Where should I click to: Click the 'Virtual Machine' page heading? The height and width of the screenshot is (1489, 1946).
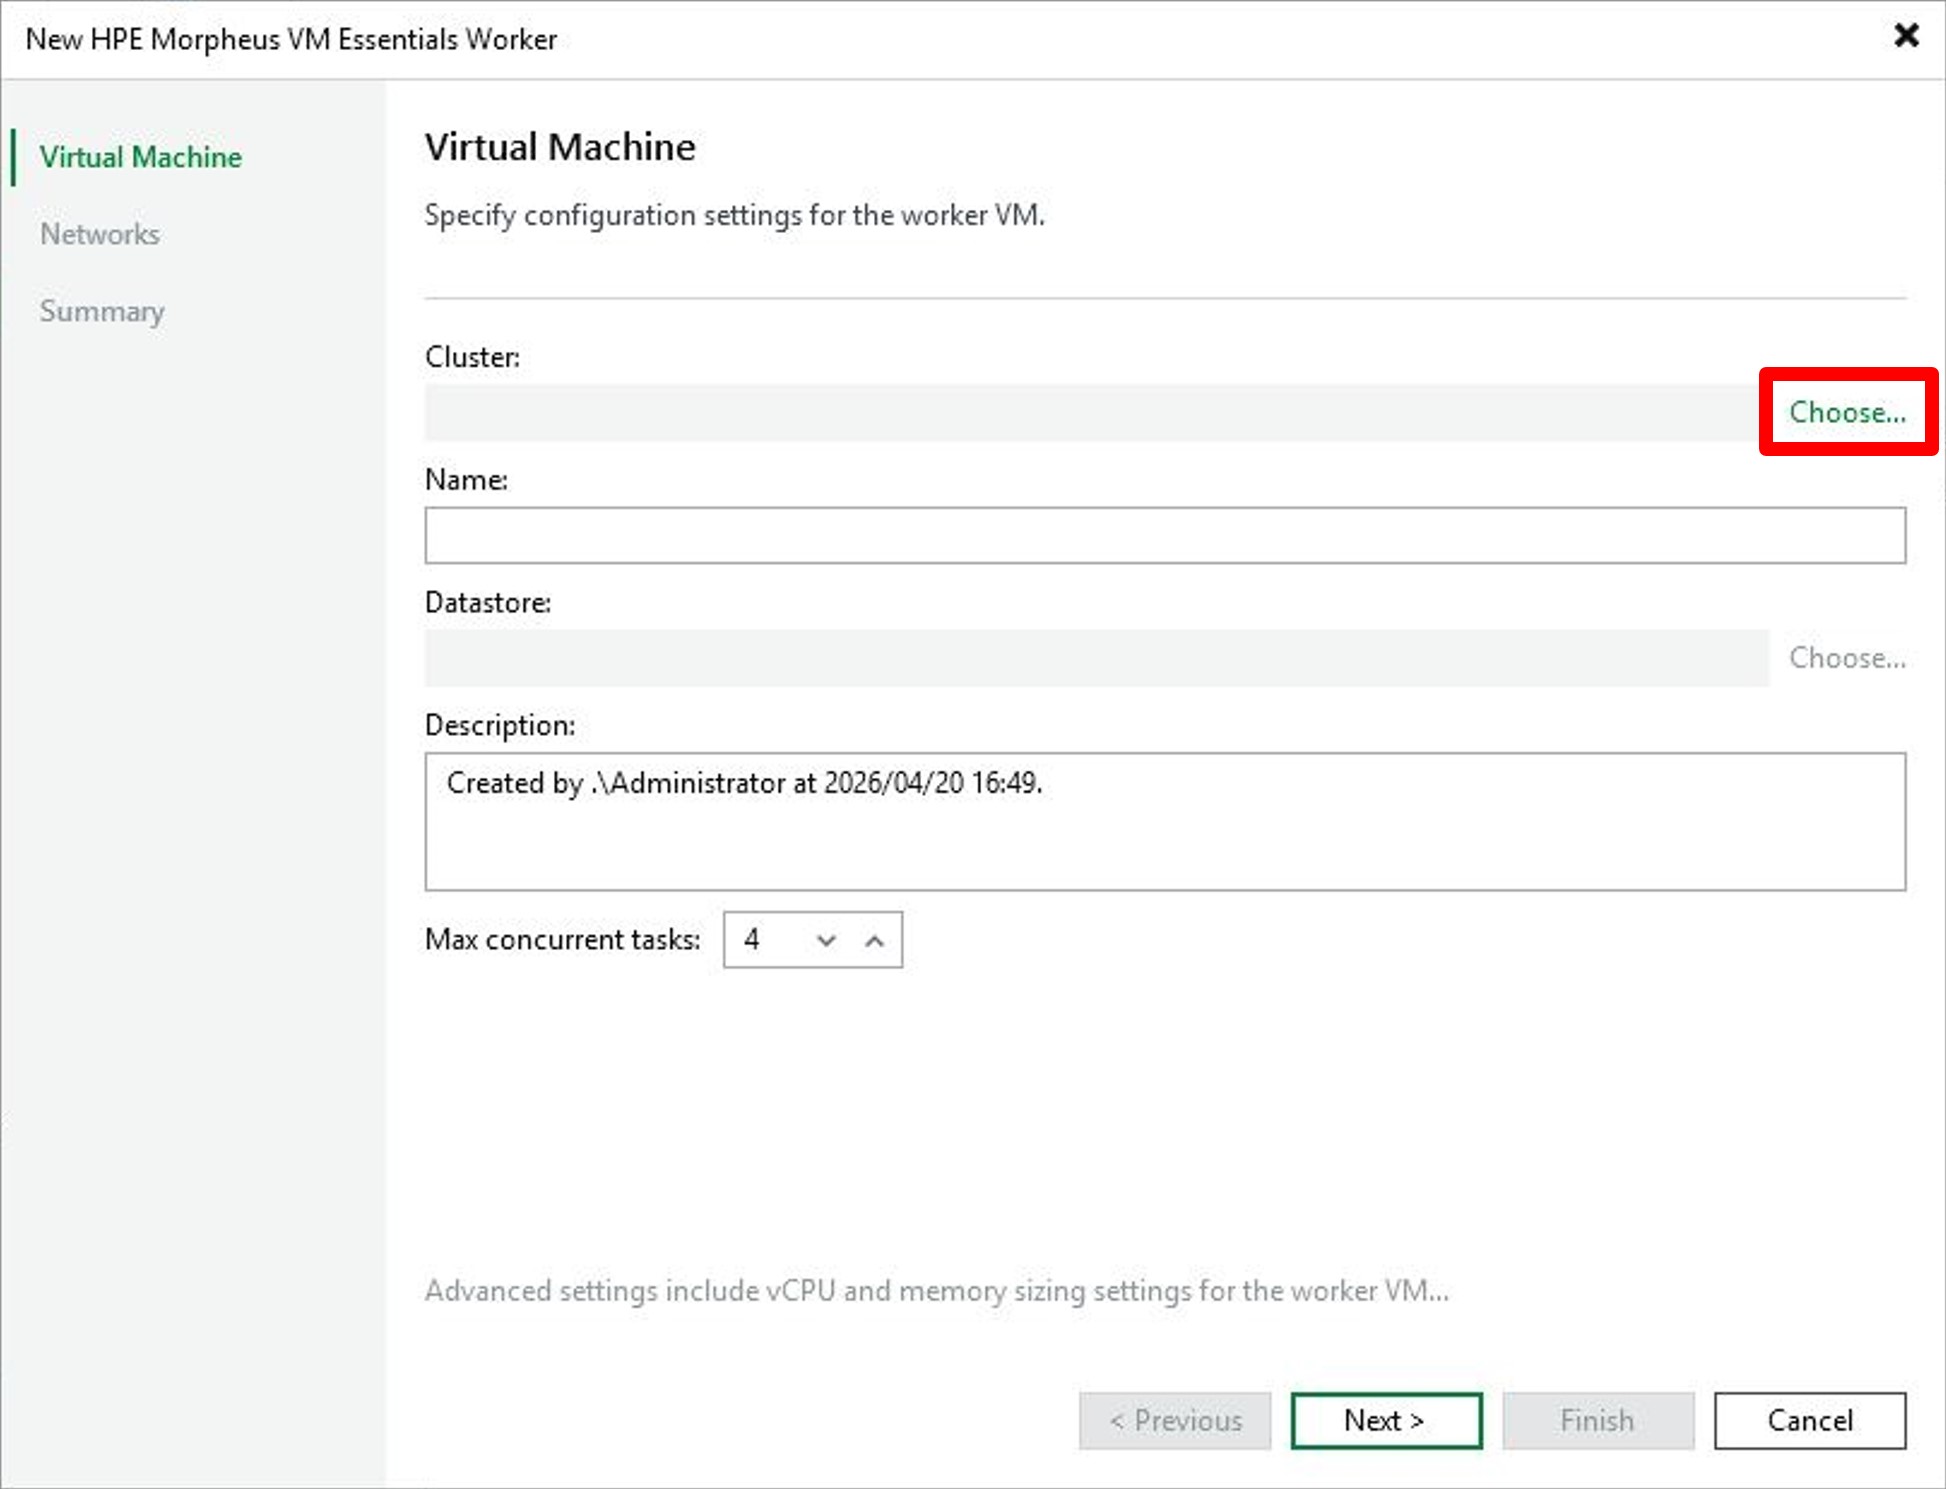coord(560,147)
